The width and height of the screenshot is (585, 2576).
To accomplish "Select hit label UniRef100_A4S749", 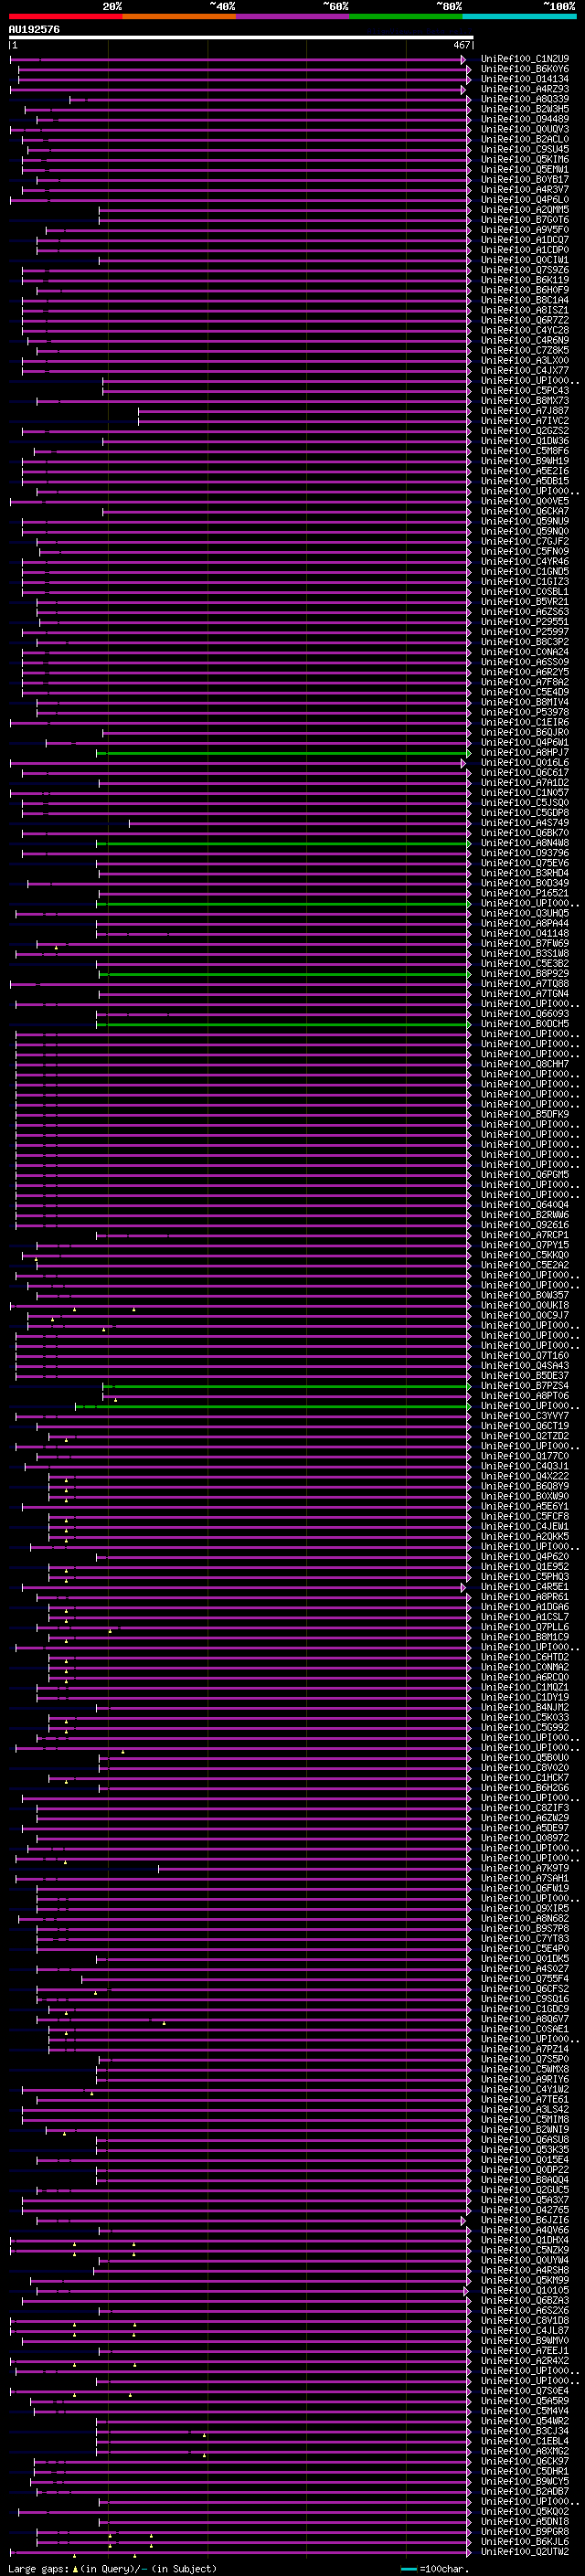I will click(525, 823).
